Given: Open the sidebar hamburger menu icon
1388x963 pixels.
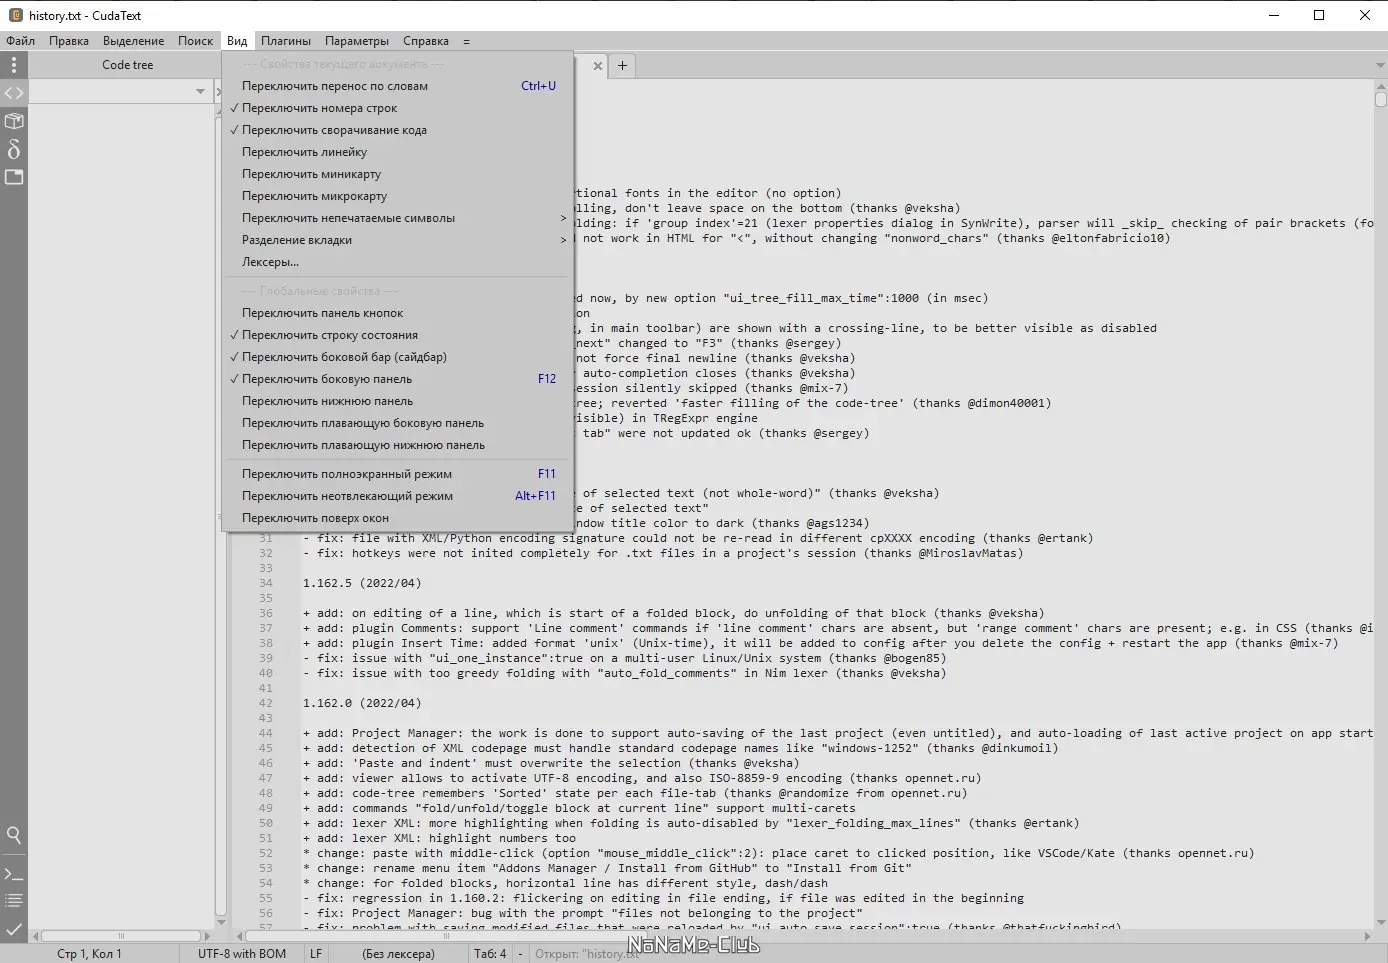Looking at the screenshot, I should click(x=13, y=64).
